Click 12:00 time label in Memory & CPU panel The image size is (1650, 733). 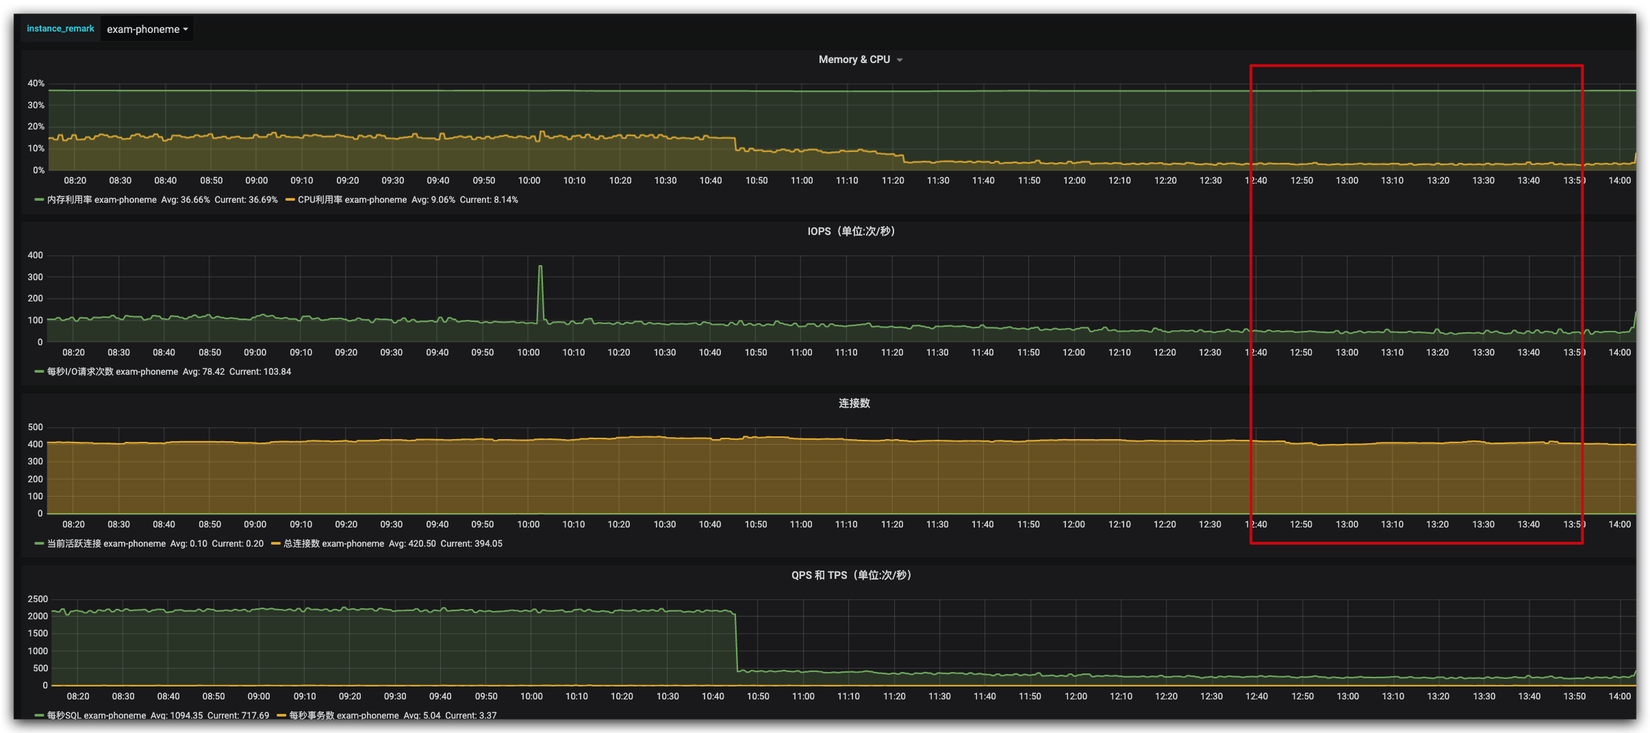click(x=1074, y=181)
